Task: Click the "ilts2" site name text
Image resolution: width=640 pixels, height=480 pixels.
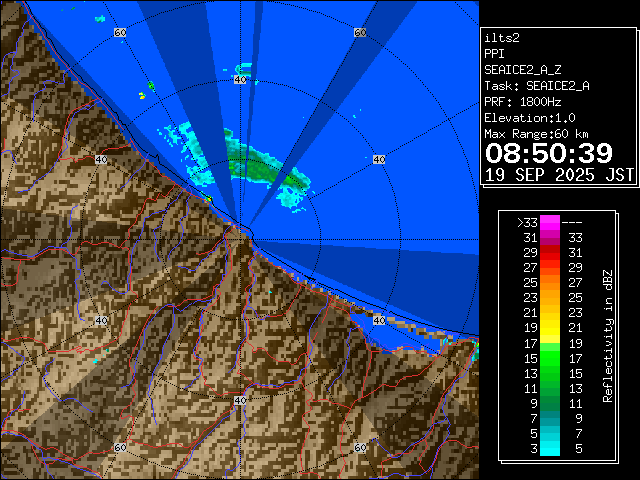Action: pos(501,37)
